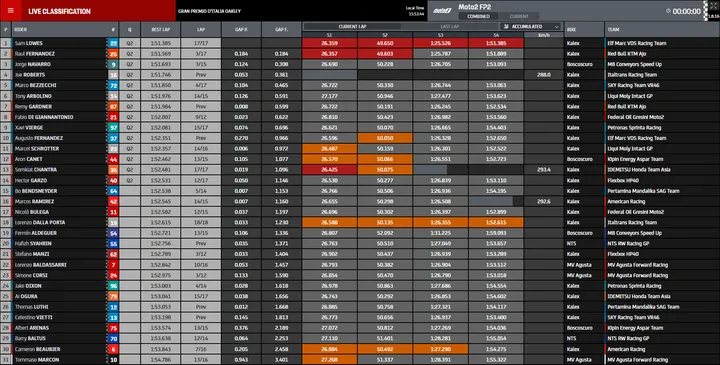720x365 pixels.
Task: Click NTS bike label in Syahrin's row
Action: click(571, 244)
